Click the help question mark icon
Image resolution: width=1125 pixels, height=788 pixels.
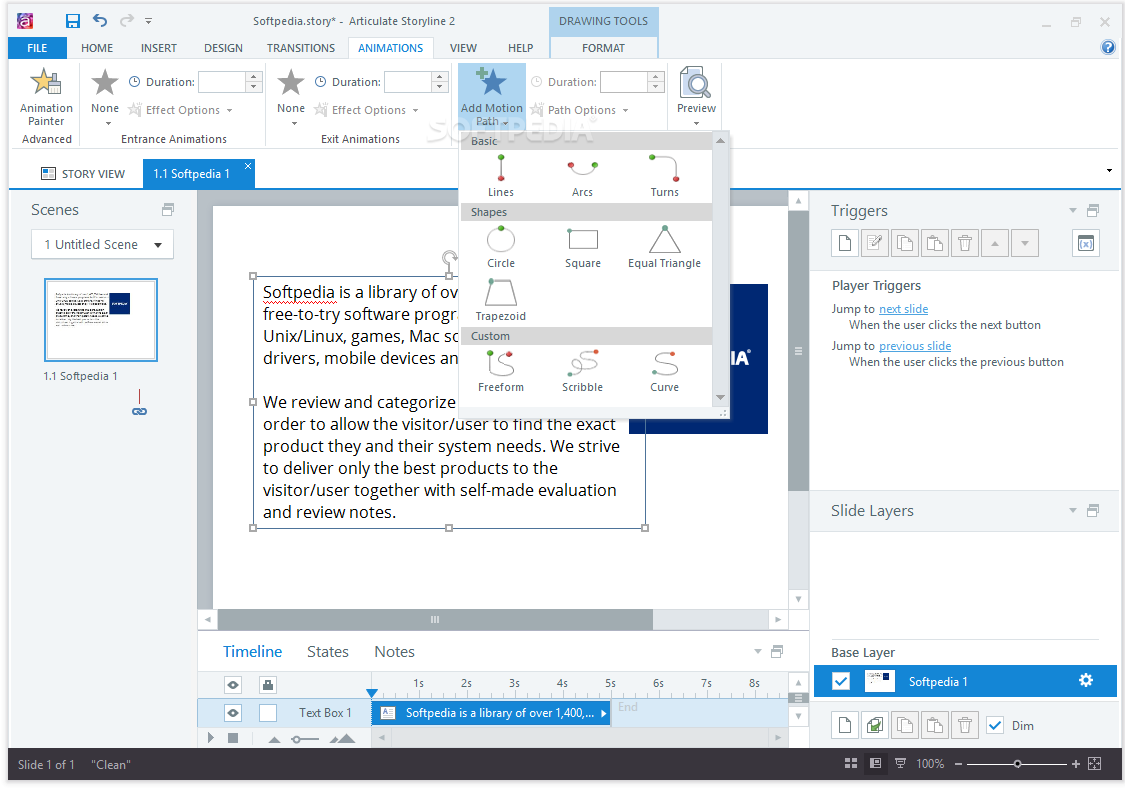click(1107, 47)
